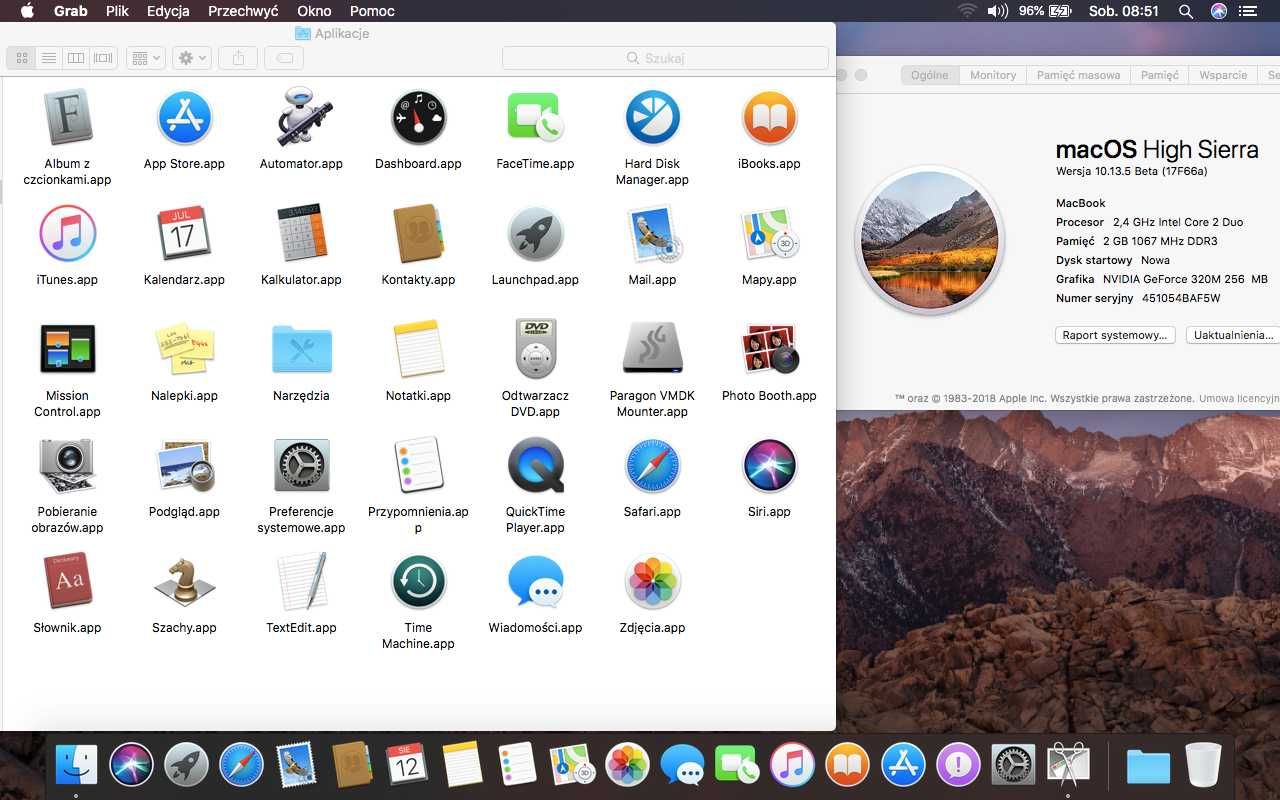1280x800 pixels.
Task: Select Paragon VMDK Mounter.app icon
Action: point(652,349)
